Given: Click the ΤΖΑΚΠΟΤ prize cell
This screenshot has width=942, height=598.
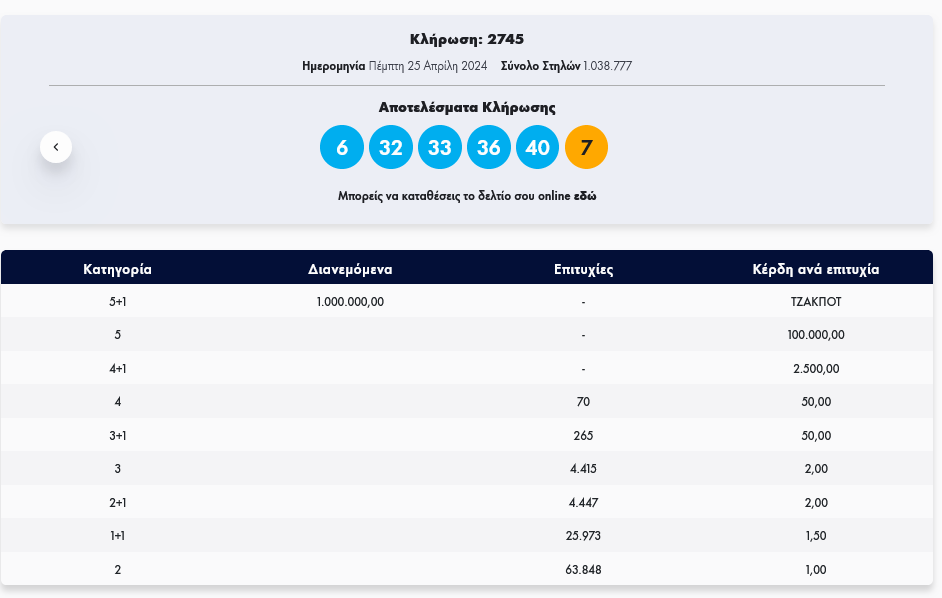Looking at the screenshot, I should point(816,301).
